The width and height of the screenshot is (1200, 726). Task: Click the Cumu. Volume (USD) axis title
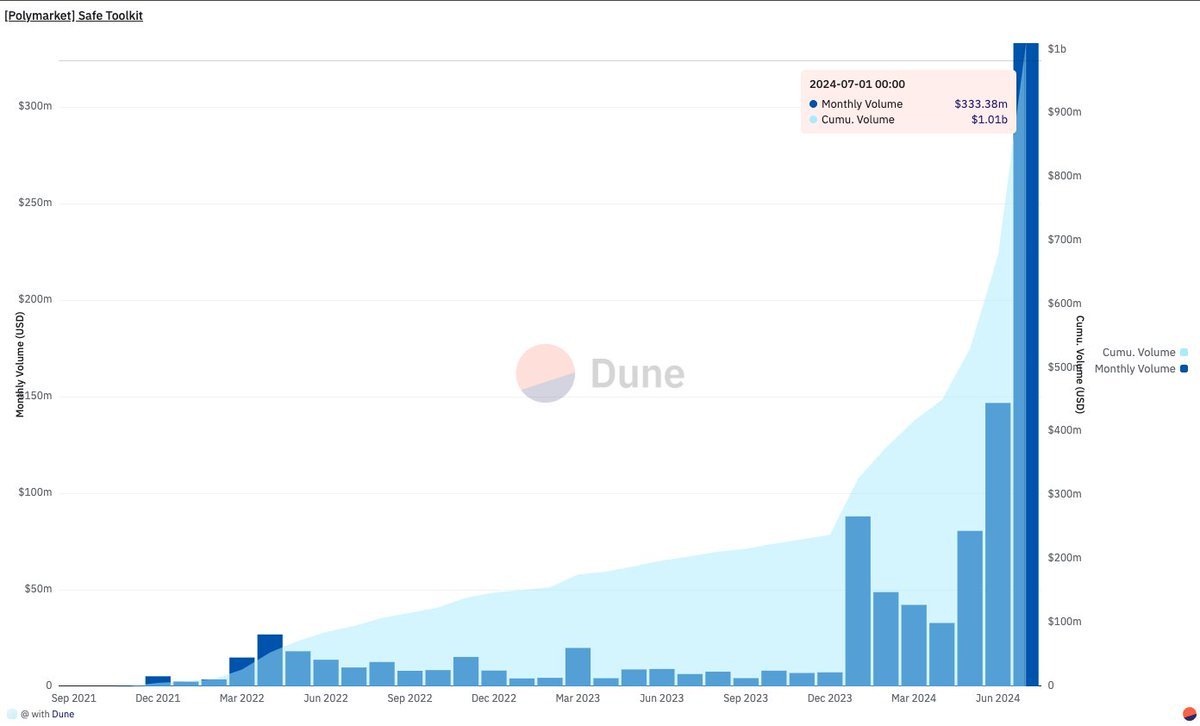click(1080, 364)
